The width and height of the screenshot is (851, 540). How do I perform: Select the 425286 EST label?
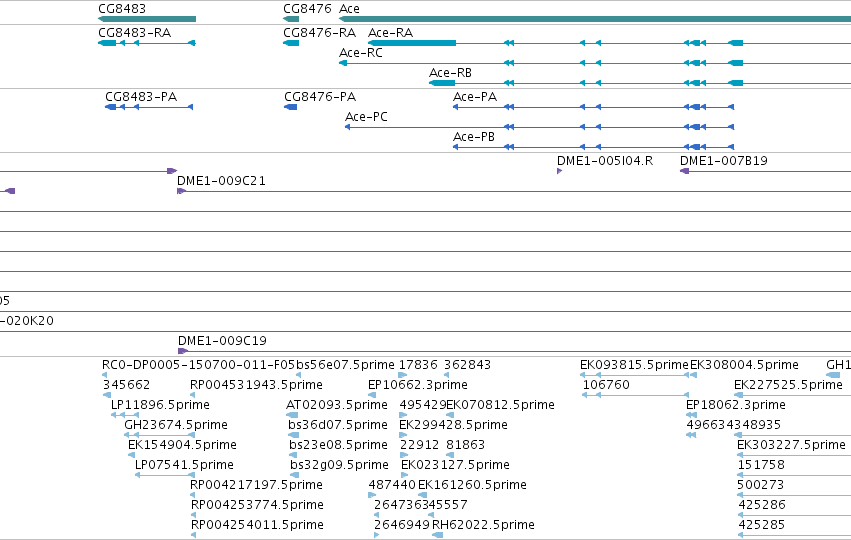762,505
